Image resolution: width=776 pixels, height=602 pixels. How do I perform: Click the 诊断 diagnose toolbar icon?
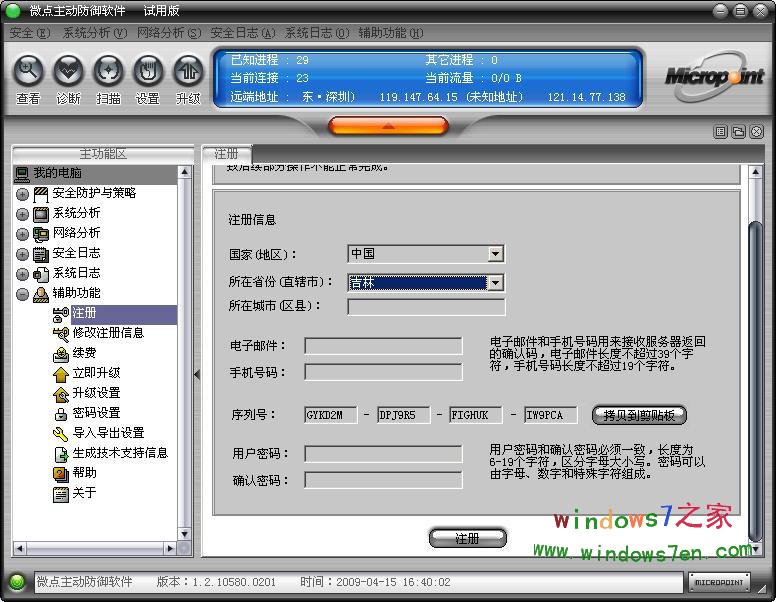[x=68, y=72]
